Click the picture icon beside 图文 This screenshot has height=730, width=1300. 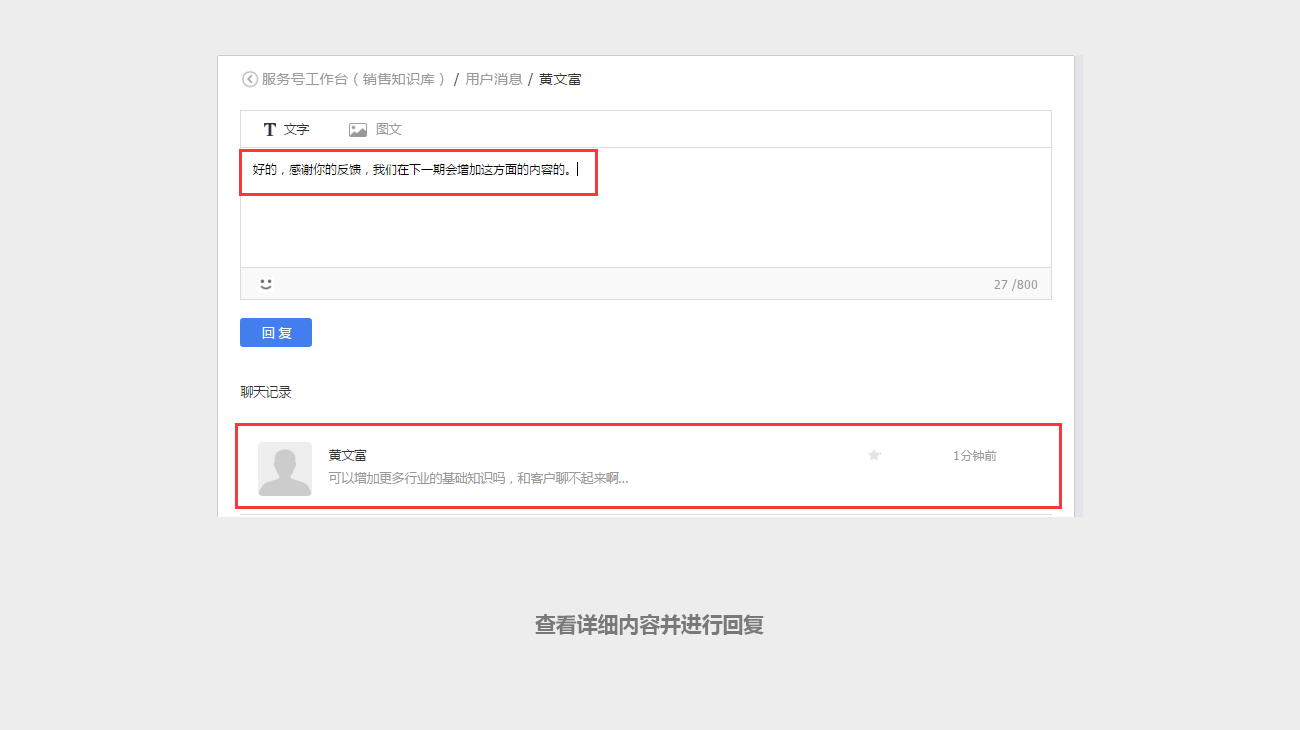(x=357, y=130)
